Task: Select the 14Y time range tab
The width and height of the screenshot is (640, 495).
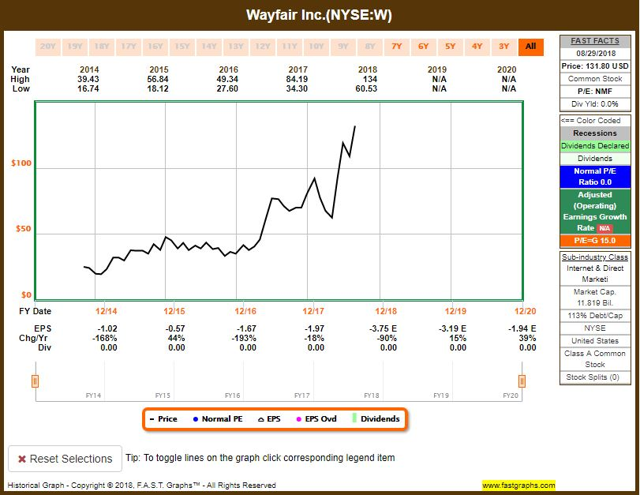Action: [x=209, y=47]
